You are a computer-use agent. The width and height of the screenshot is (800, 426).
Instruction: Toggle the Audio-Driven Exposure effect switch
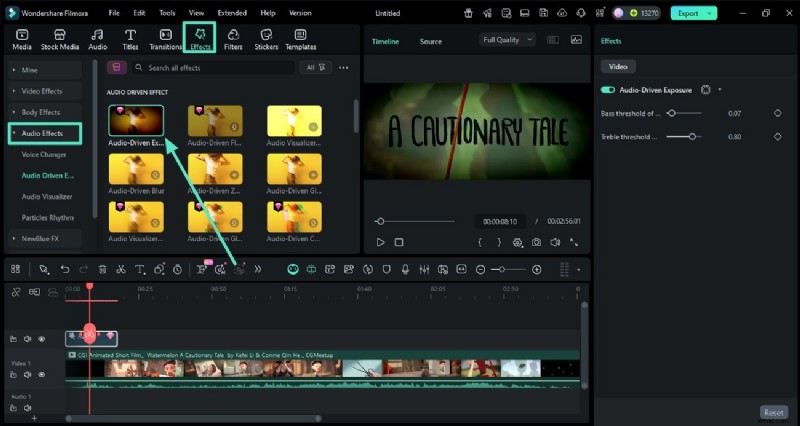tap(608, 90)
